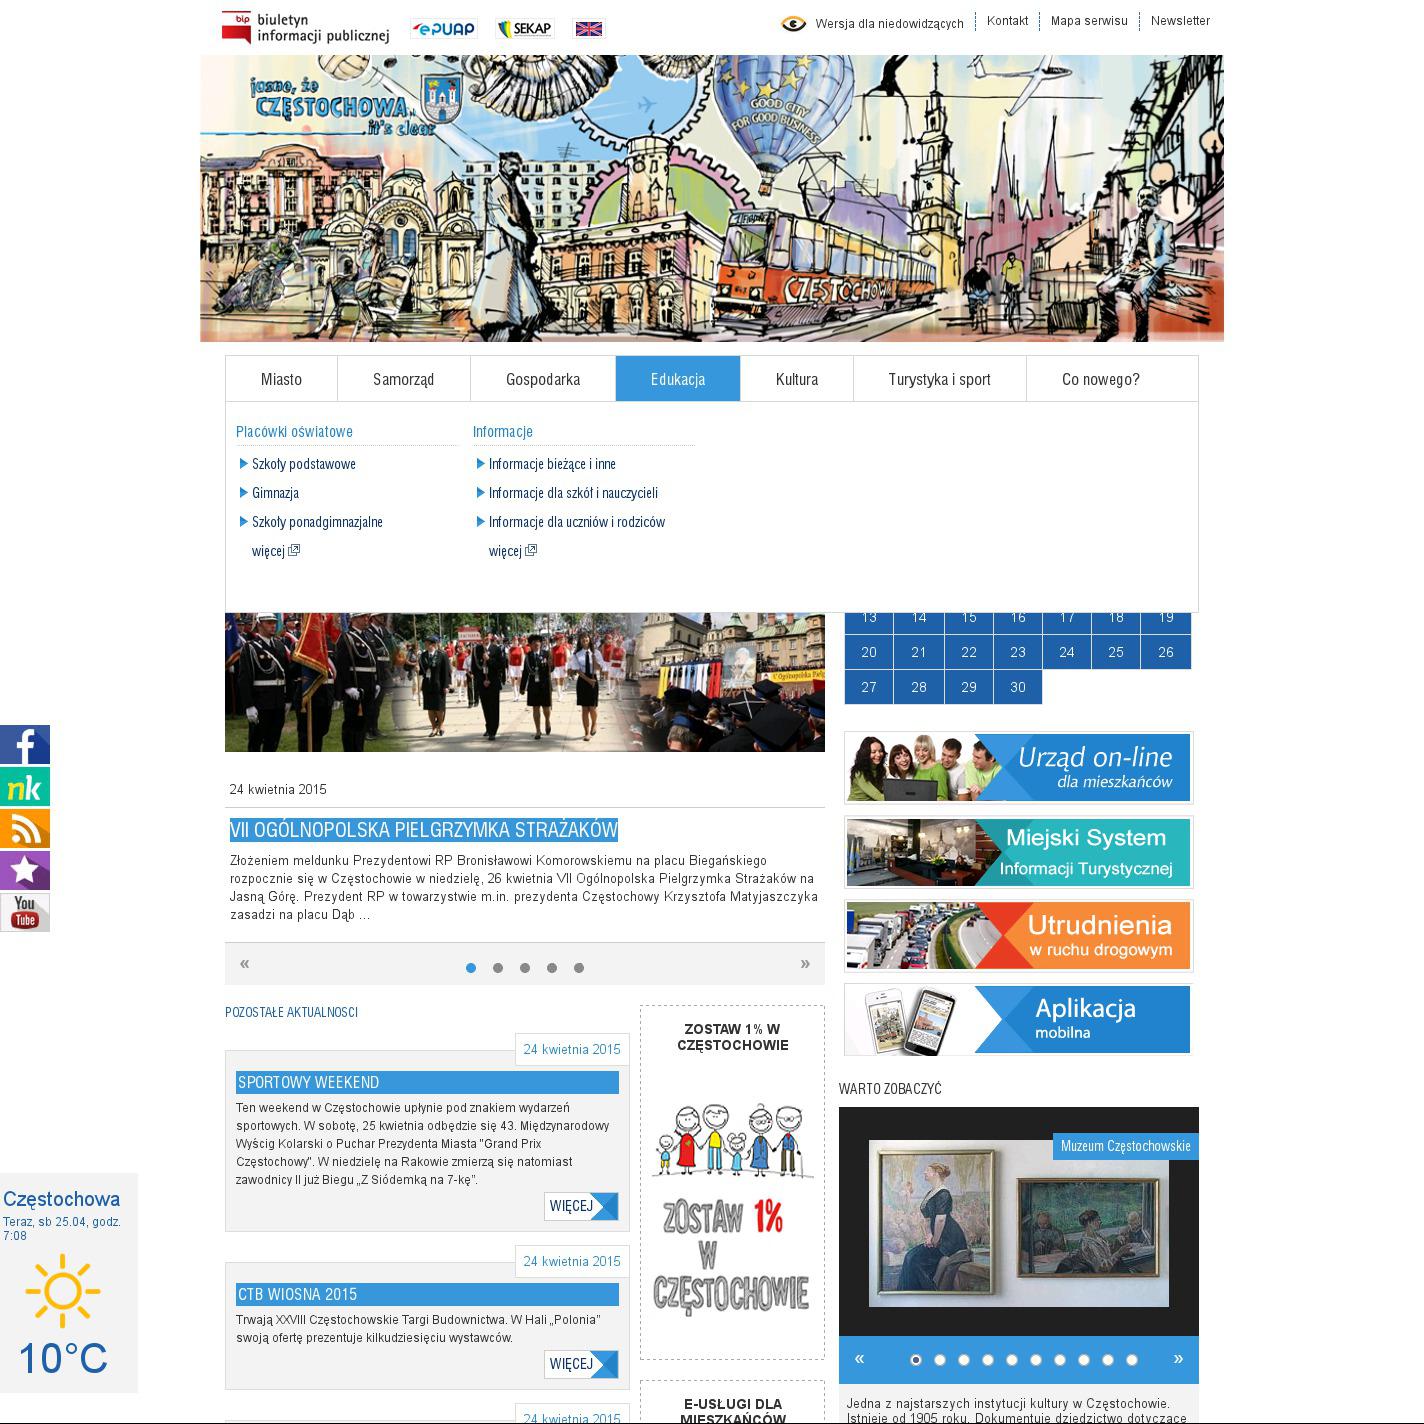Select second Warto zobaczyć gallery dot
Image resolution: width=1424 pixels, height=1424 pixels.
[939, 1360]
